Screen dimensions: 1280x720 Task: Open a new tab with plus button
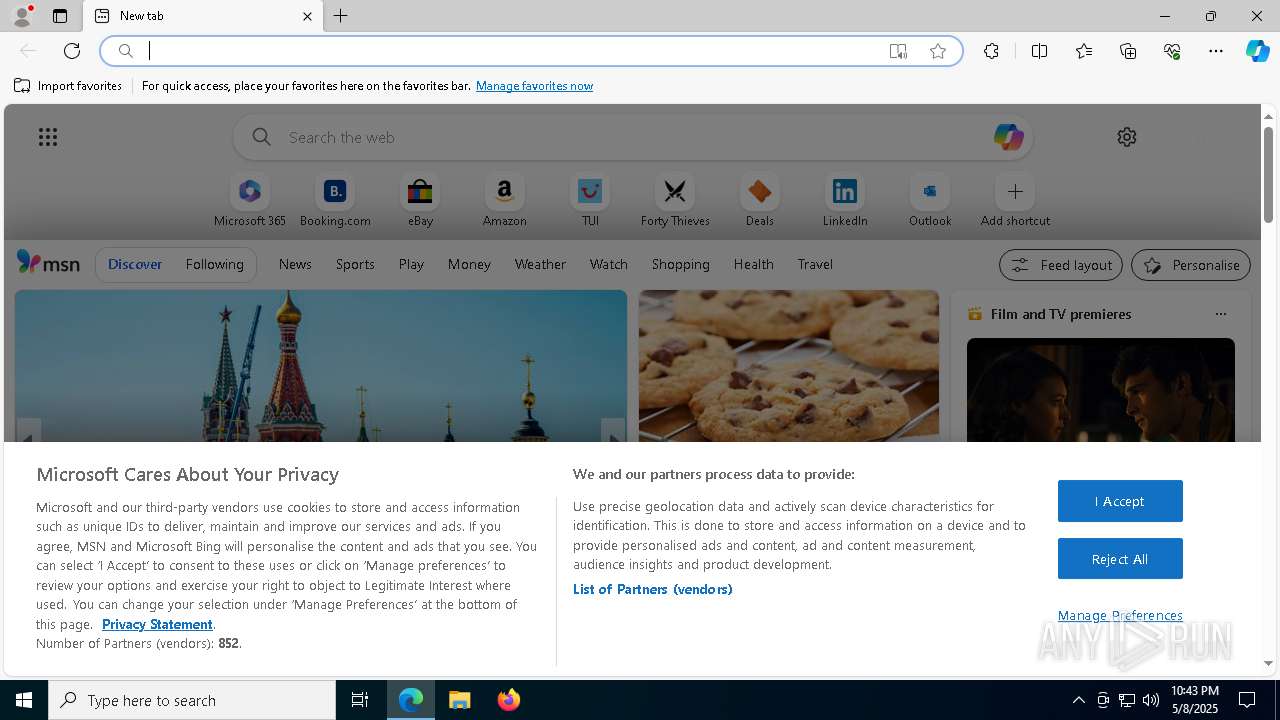click(x=341, y=16)
